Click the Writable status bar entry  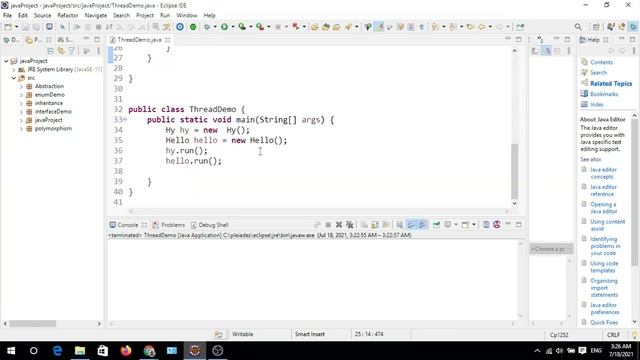click(x=242, y=334)
